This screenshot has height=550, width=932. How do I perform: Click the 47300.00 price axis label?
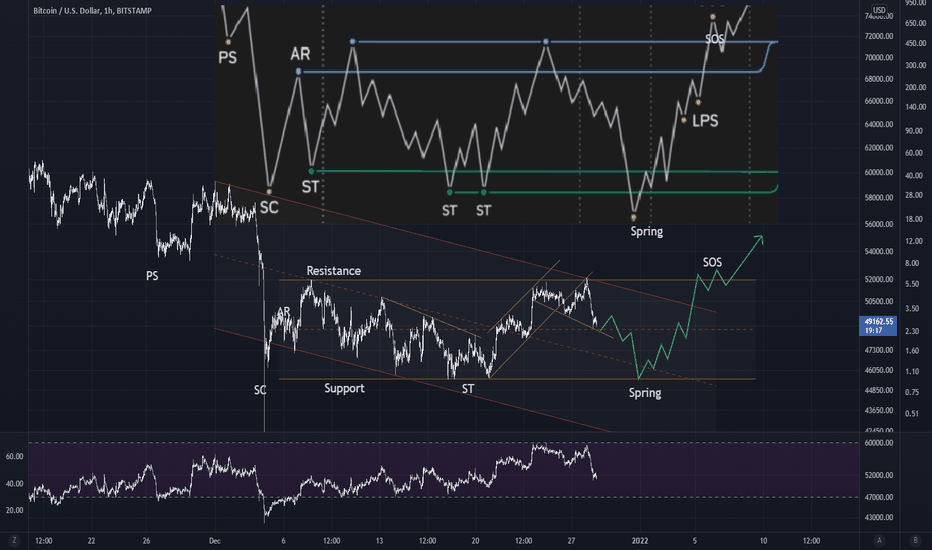[879, 350]
